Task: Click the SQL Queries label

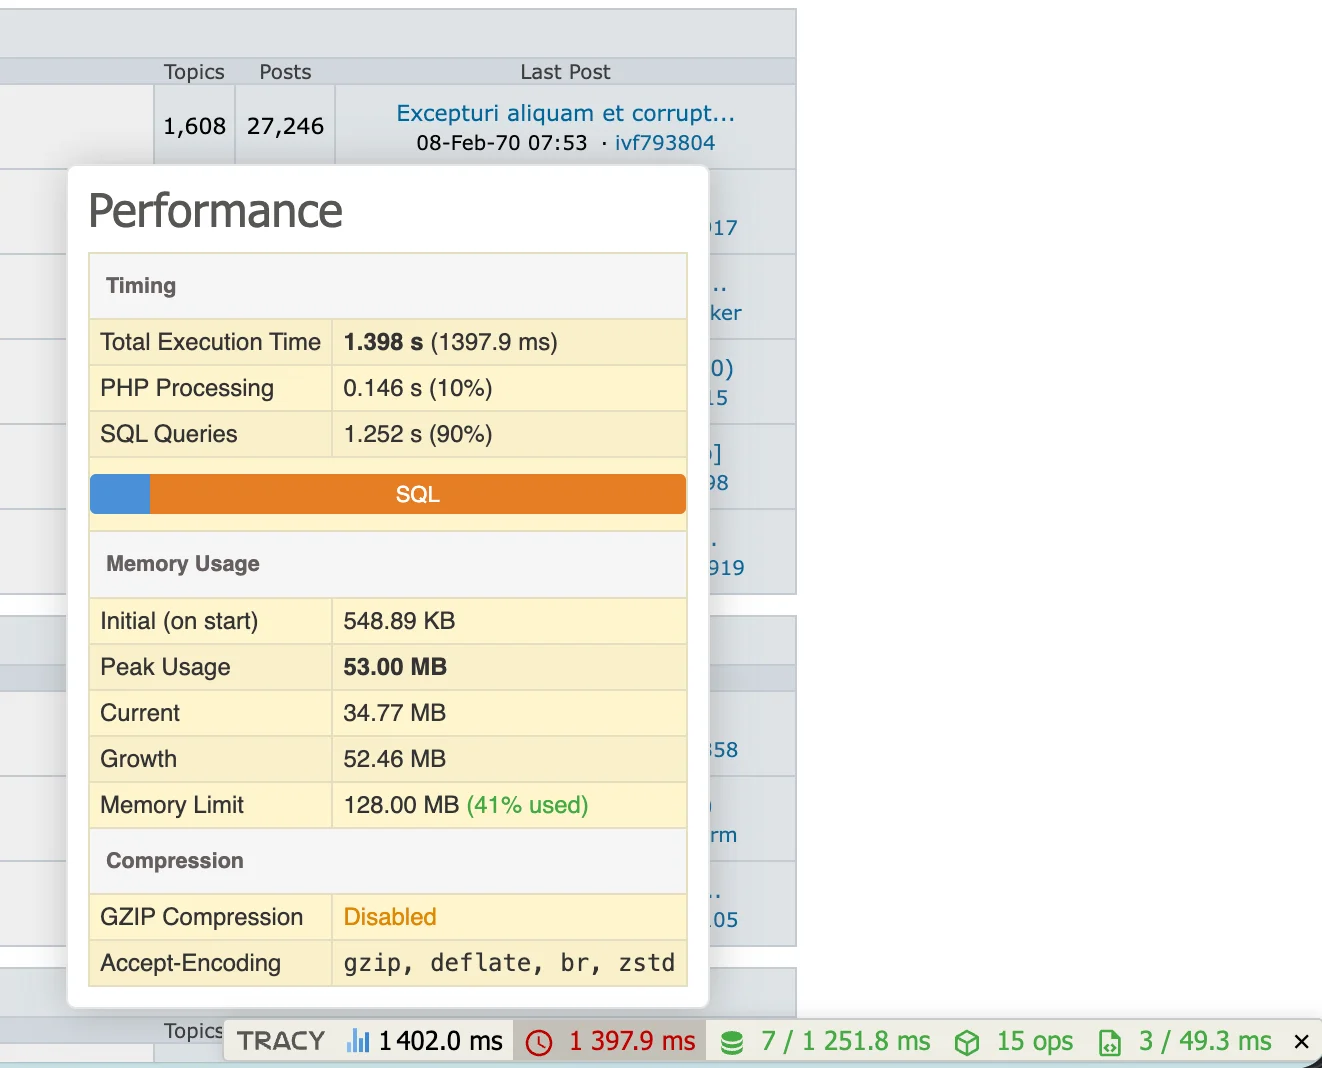Action: pos(169,434)
